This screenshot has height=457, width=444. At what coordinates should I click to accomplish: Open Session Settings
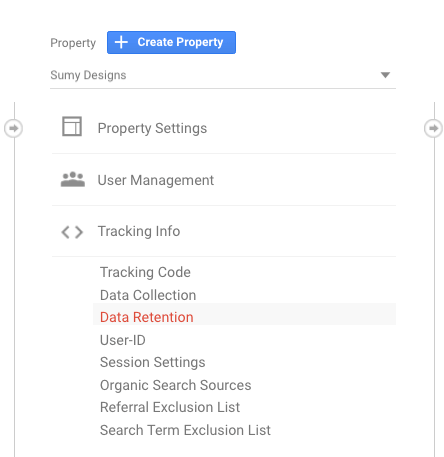click(153, 362)
